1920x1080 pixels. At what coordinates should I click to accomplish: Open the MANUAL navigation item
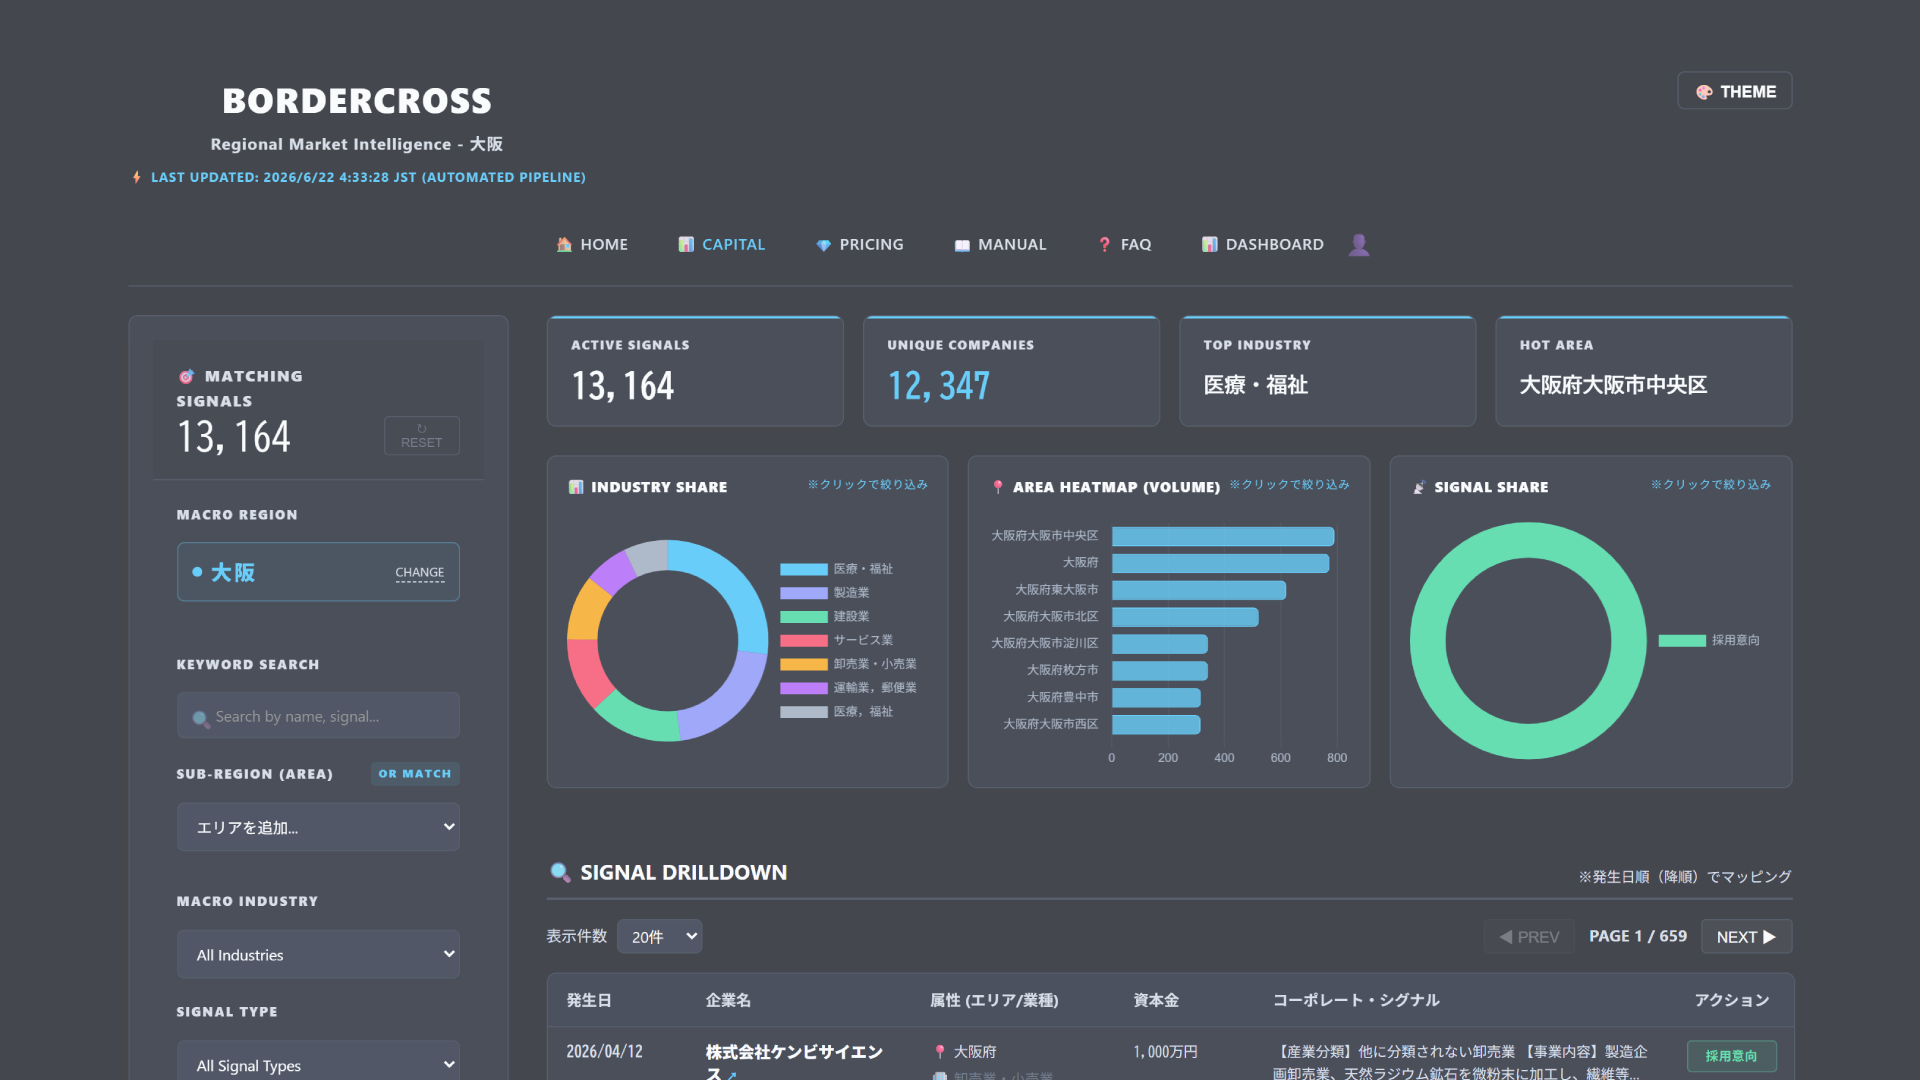[x=1000, y=244]
